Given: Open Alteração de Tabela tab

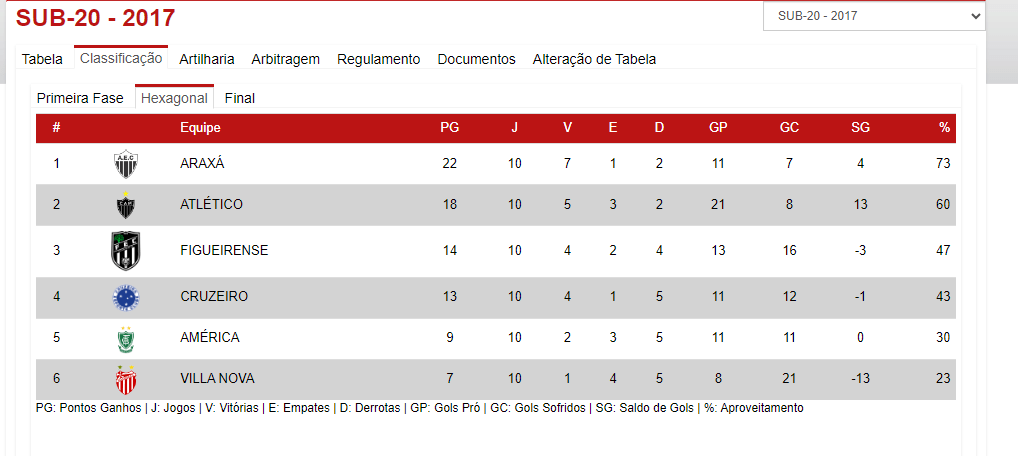Looking at the screenshot, I should click(594, 59).
